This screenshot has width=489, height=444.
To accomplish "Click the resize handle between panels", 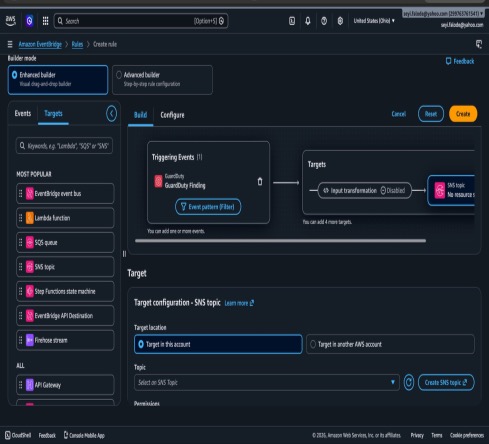I will click(124, 254).
